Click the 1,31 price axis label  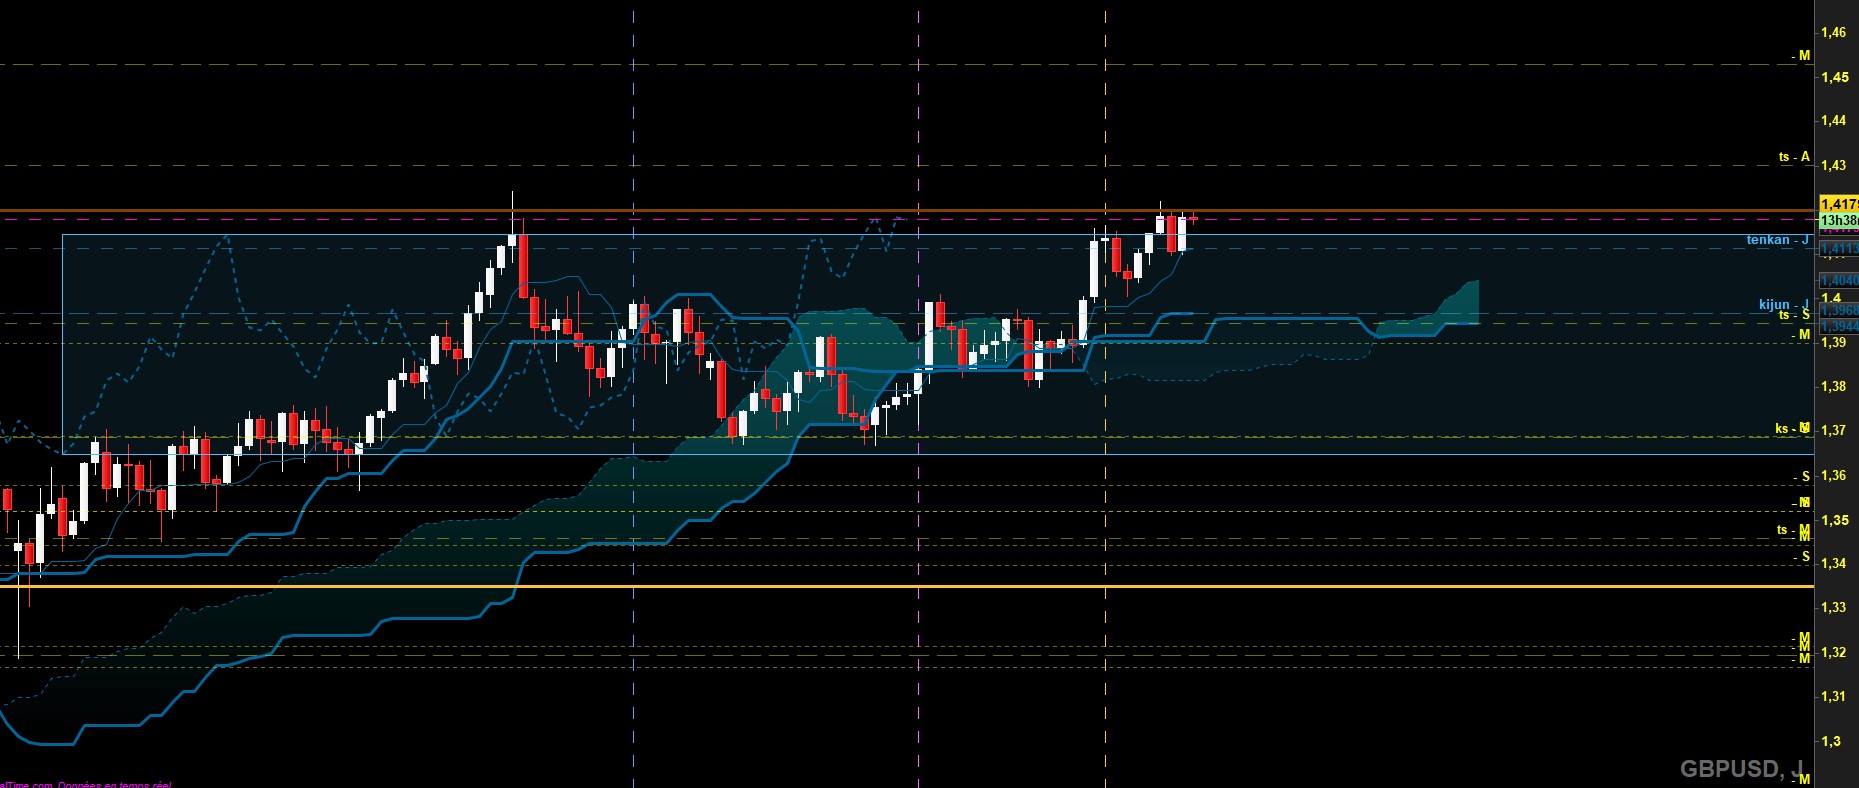pyautogui.click(x=1834, y=696)
